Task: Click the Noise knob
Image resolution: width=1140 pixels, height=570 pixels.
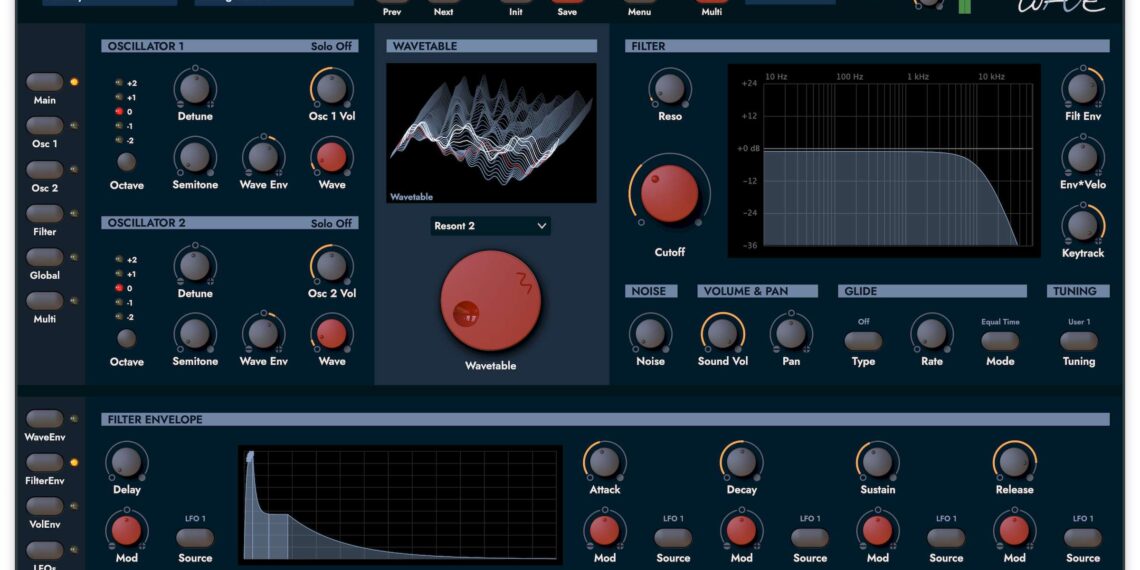Action: [650, 334]
